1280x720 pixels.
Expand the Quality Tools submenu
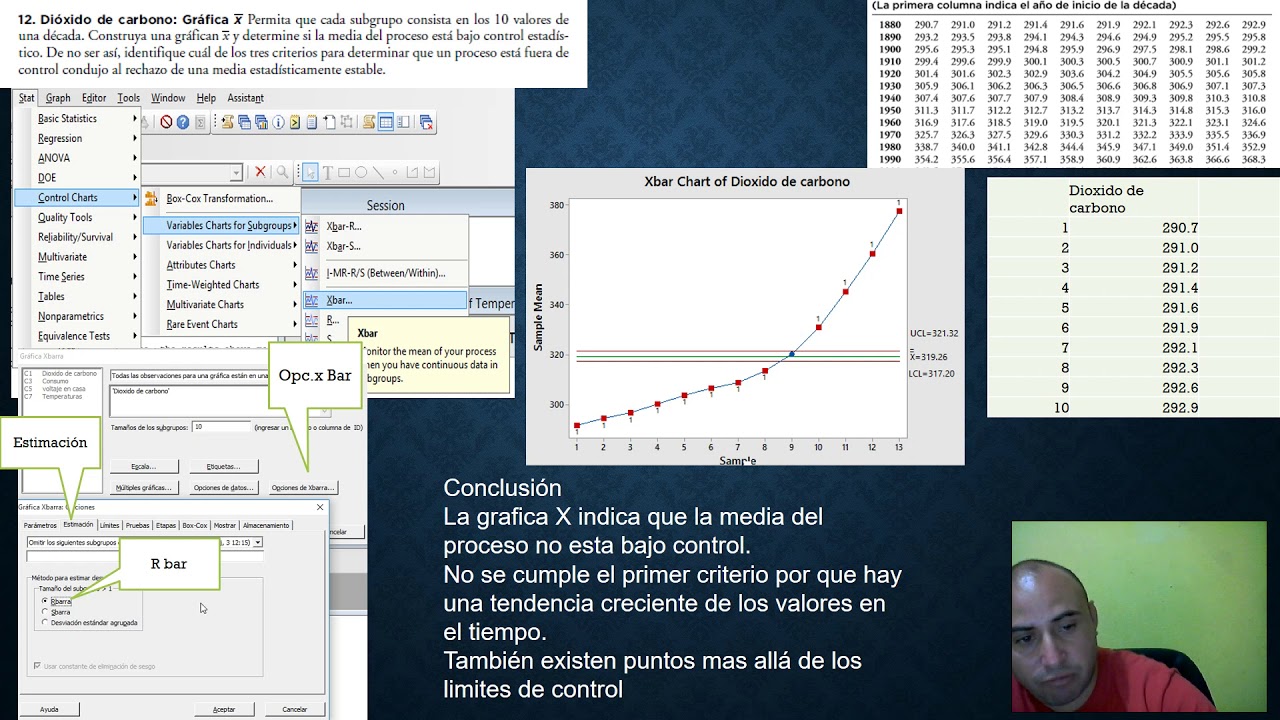tap(134, 217)
